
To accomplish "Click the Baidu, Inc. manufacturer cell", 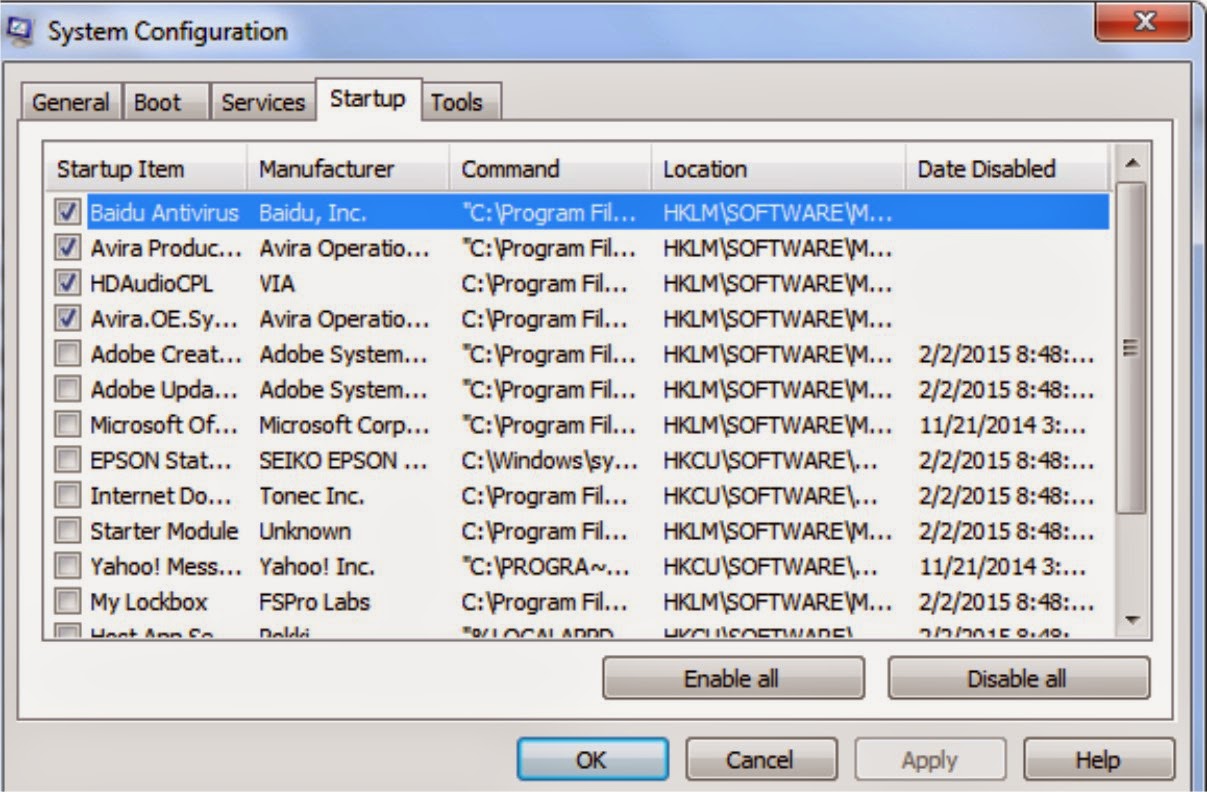I will coord(313,213).
